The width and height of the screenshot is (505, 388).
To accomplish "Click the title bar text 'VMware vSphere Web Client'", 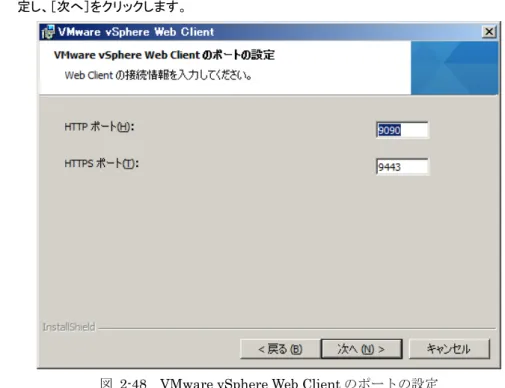I will tap(136, 32).
